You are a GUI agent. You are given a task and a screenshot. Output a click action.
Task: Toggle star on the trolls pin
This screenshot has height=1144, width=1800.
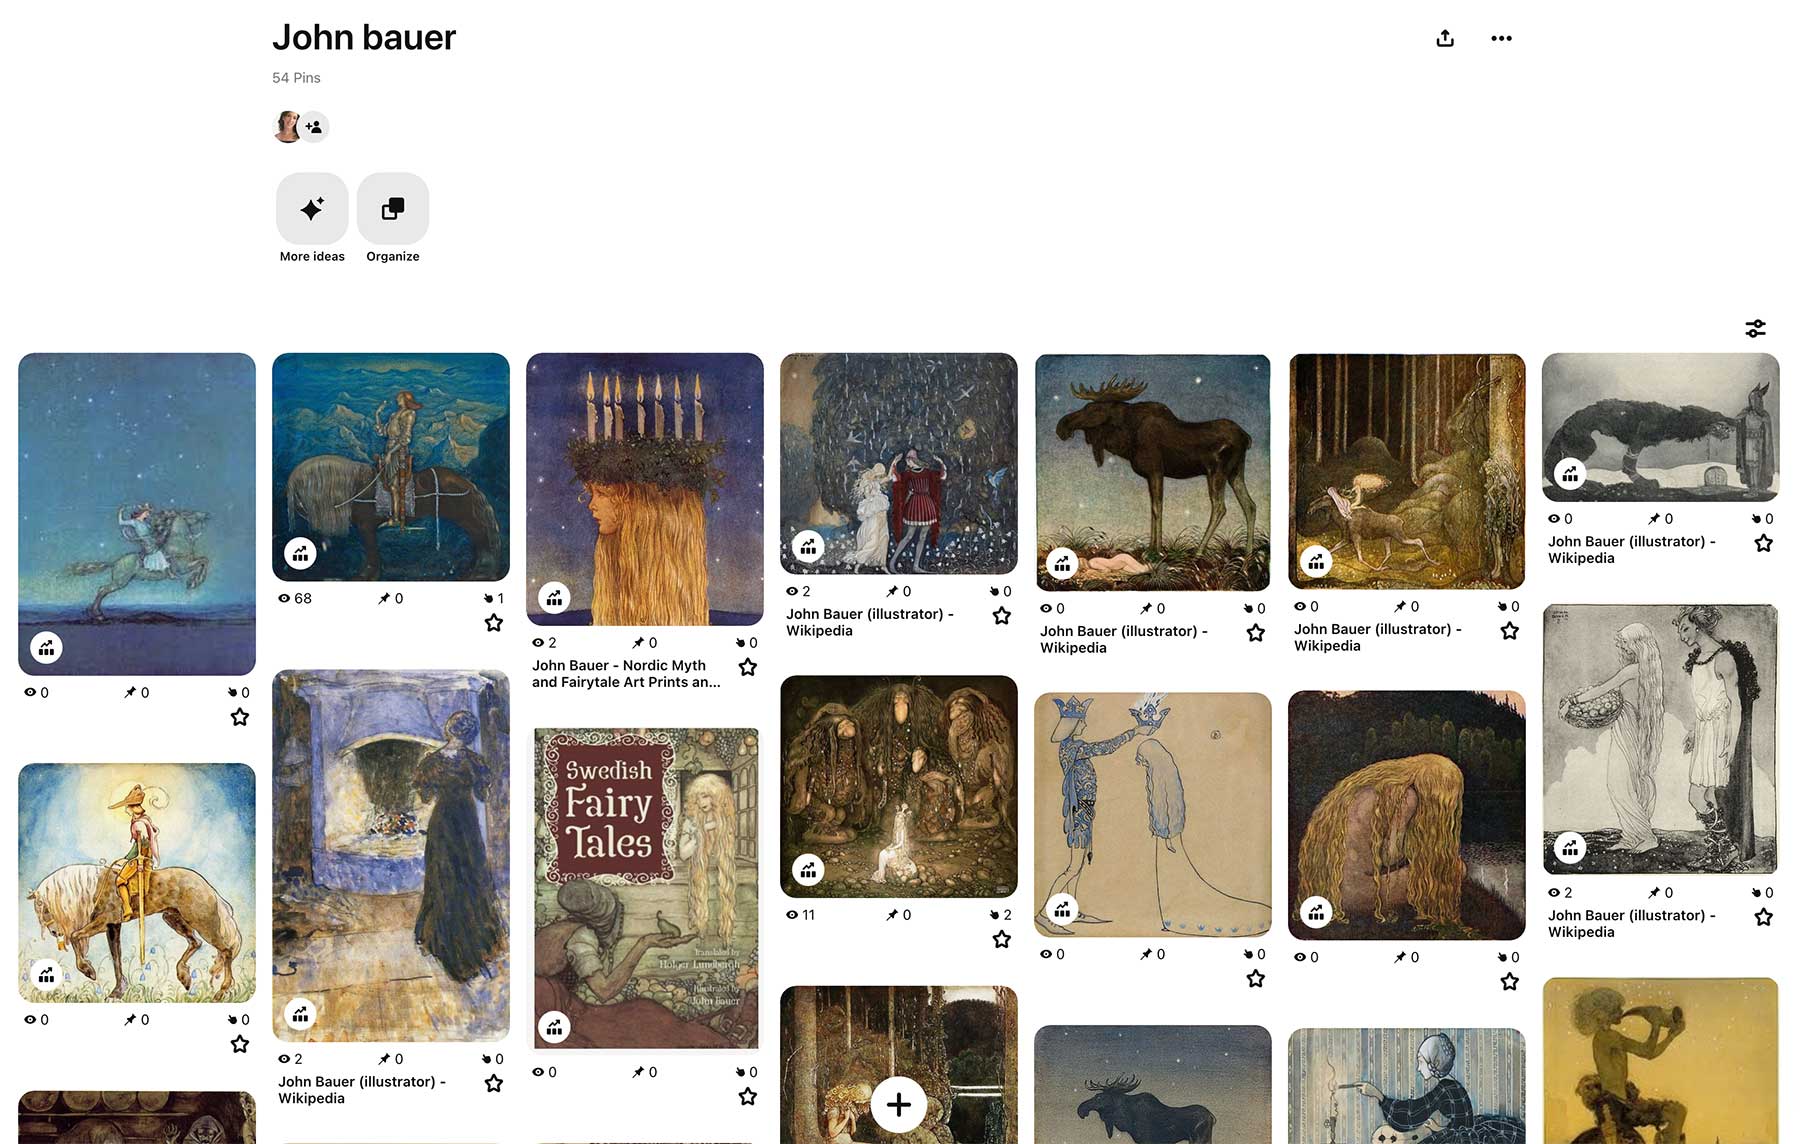pos(1002,939)
